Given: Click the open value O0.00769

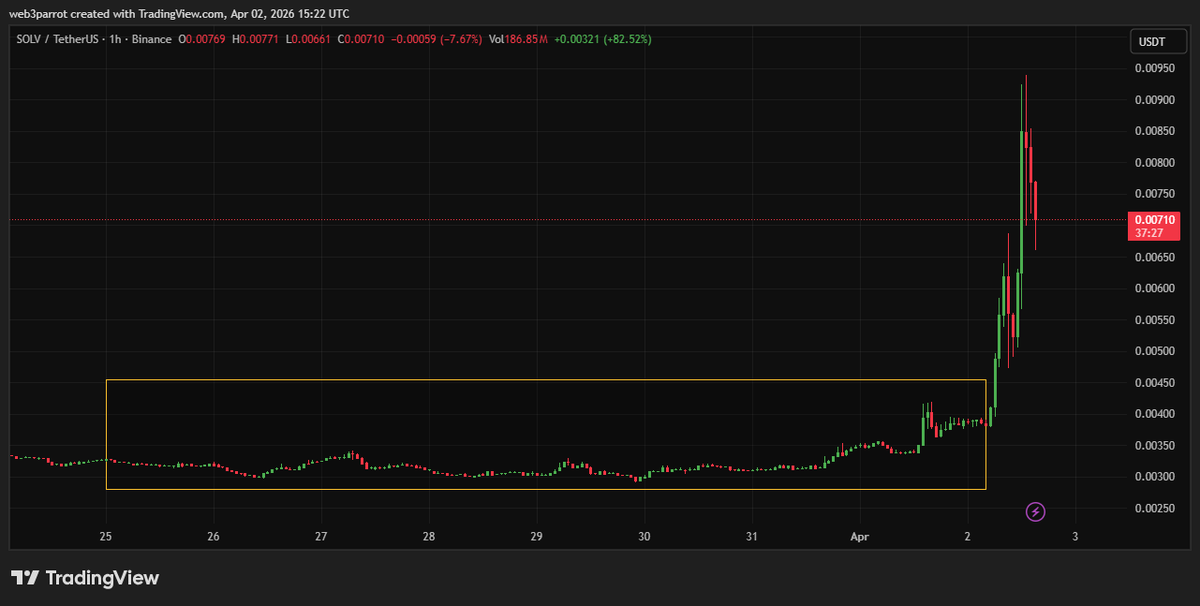Looking at the screenshot, I should click(x=203, y=39).
